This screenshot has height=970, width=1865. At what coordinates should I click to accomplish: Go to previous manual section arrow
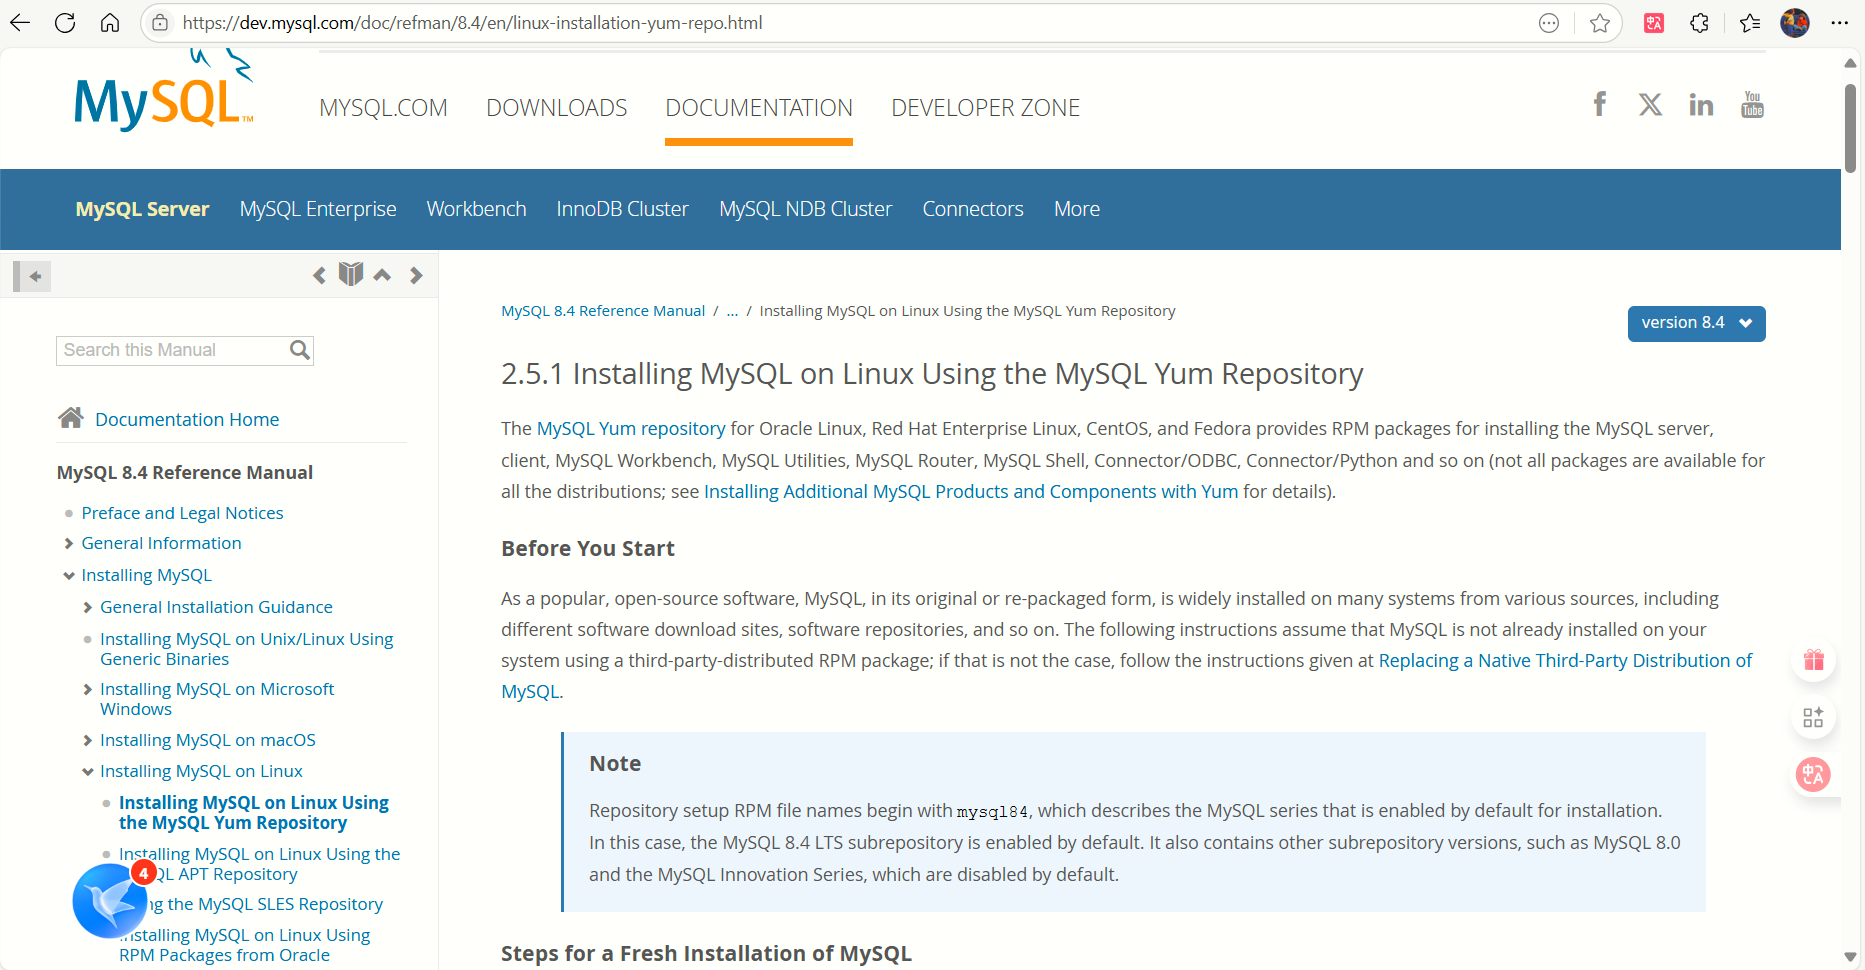click(319, 275)
